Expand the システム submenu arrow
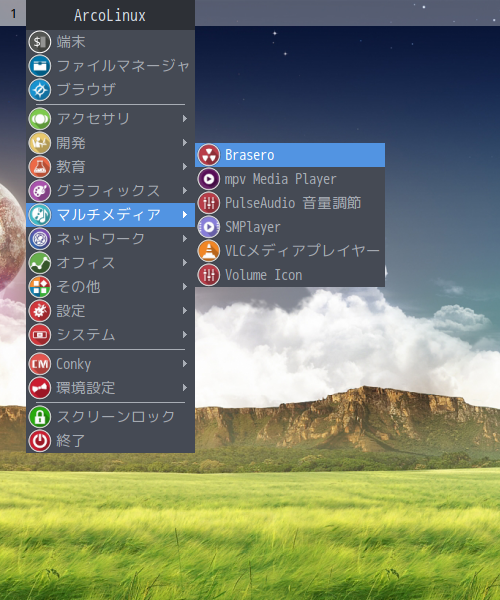The width and height of the screenshot is (500, 600). click(185, 335)
